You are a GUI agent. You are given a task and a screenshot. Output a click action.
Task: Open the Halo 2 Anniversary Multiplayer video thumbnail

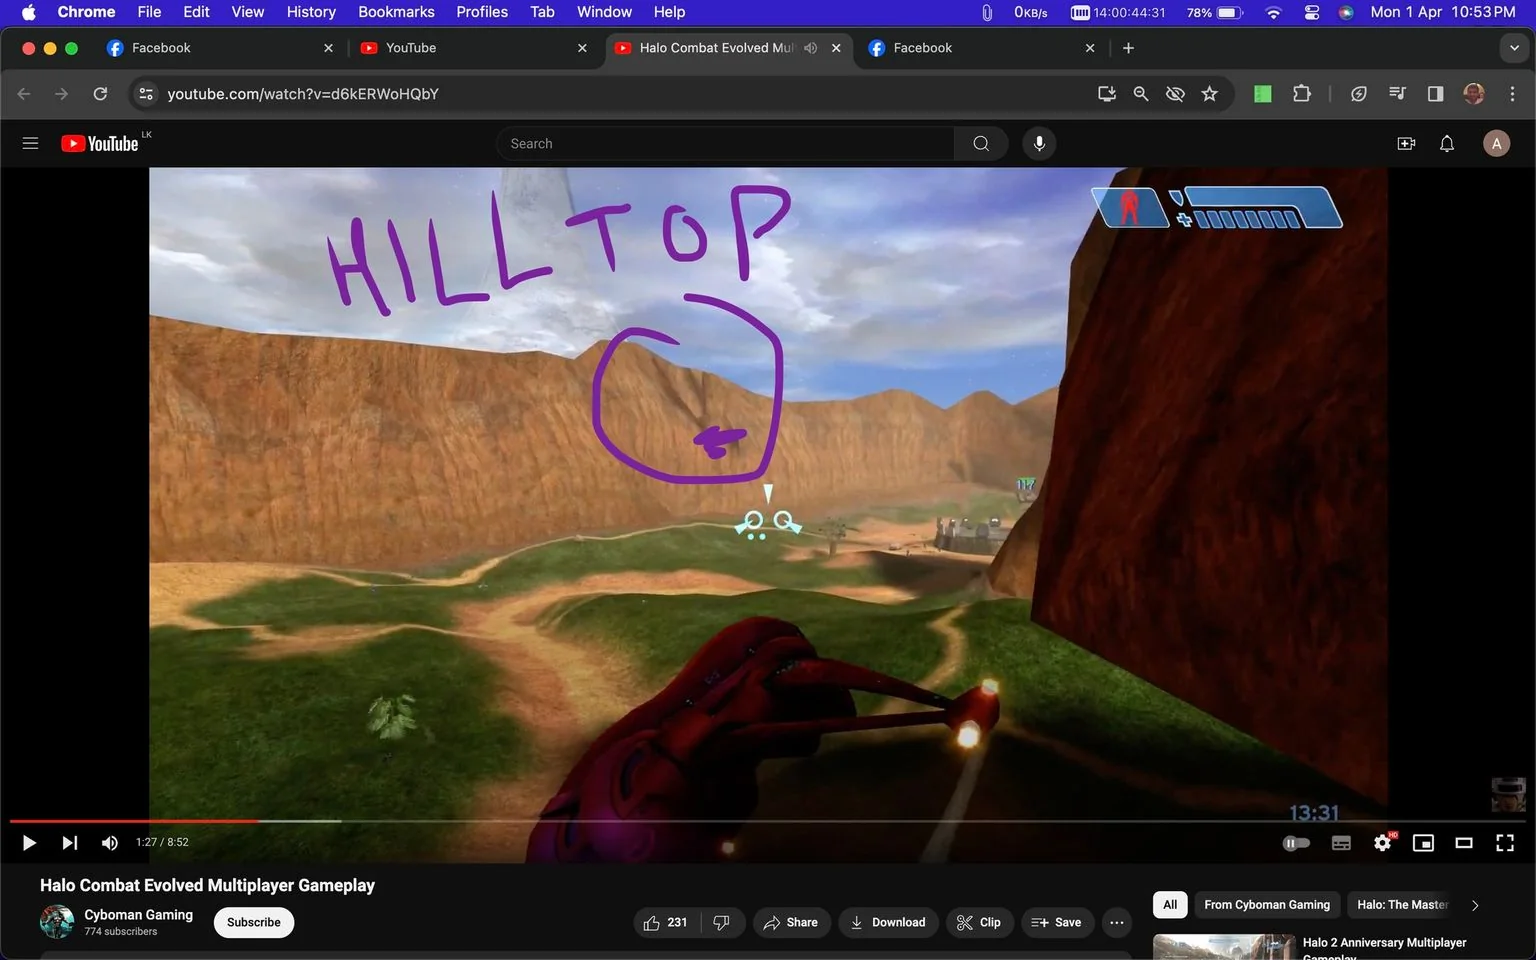[1224, 947]
